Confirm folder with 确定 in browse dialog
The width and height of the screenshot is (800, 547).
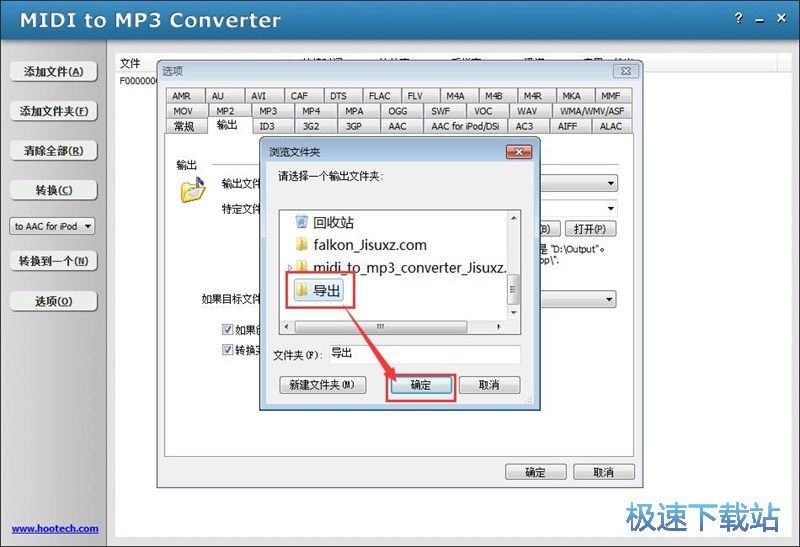(x=421, y=385)
